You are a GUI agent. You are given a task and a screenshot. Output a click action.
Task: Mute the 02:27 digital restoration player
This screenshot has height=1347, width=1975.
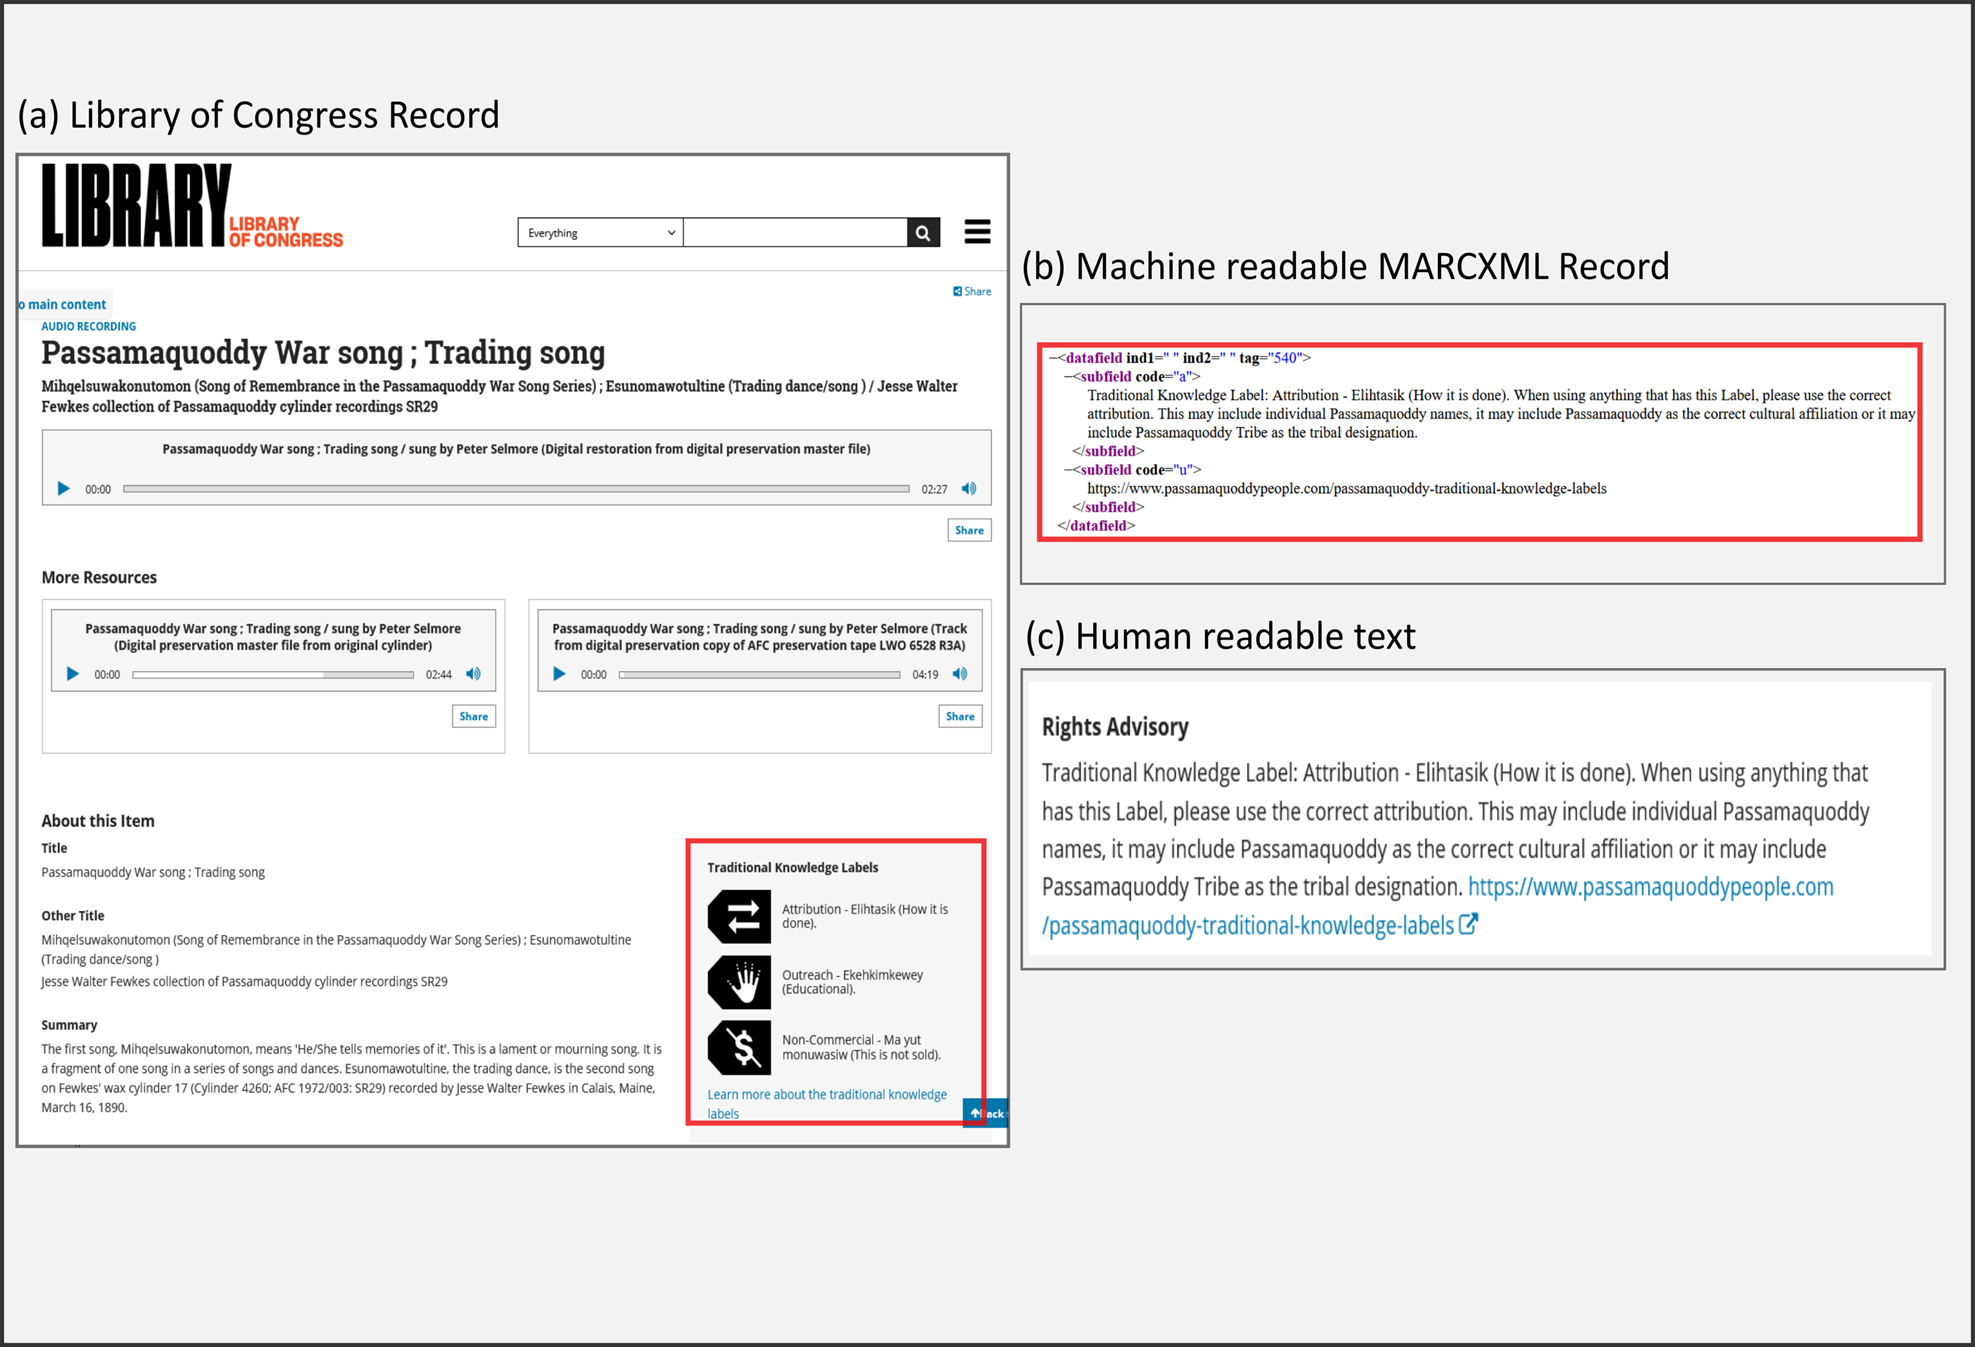(x=969, y=489)
